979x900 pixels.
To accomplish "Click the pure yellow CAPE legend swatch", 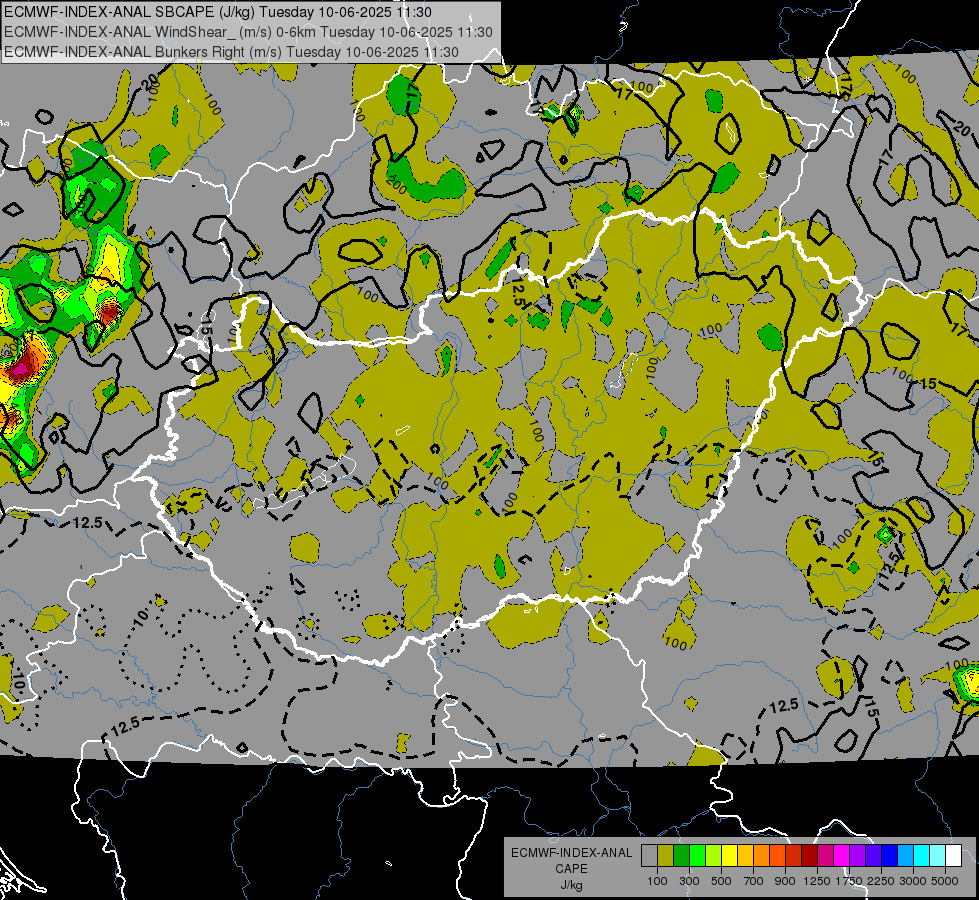I will [729, 856].
